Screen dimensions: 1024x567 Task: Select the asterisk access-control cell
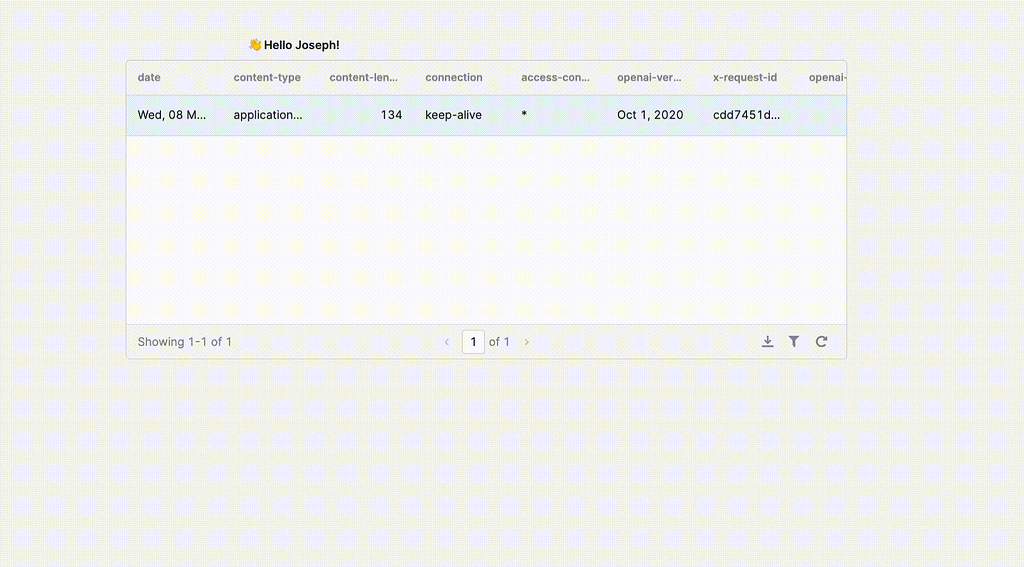pos(524,115)
